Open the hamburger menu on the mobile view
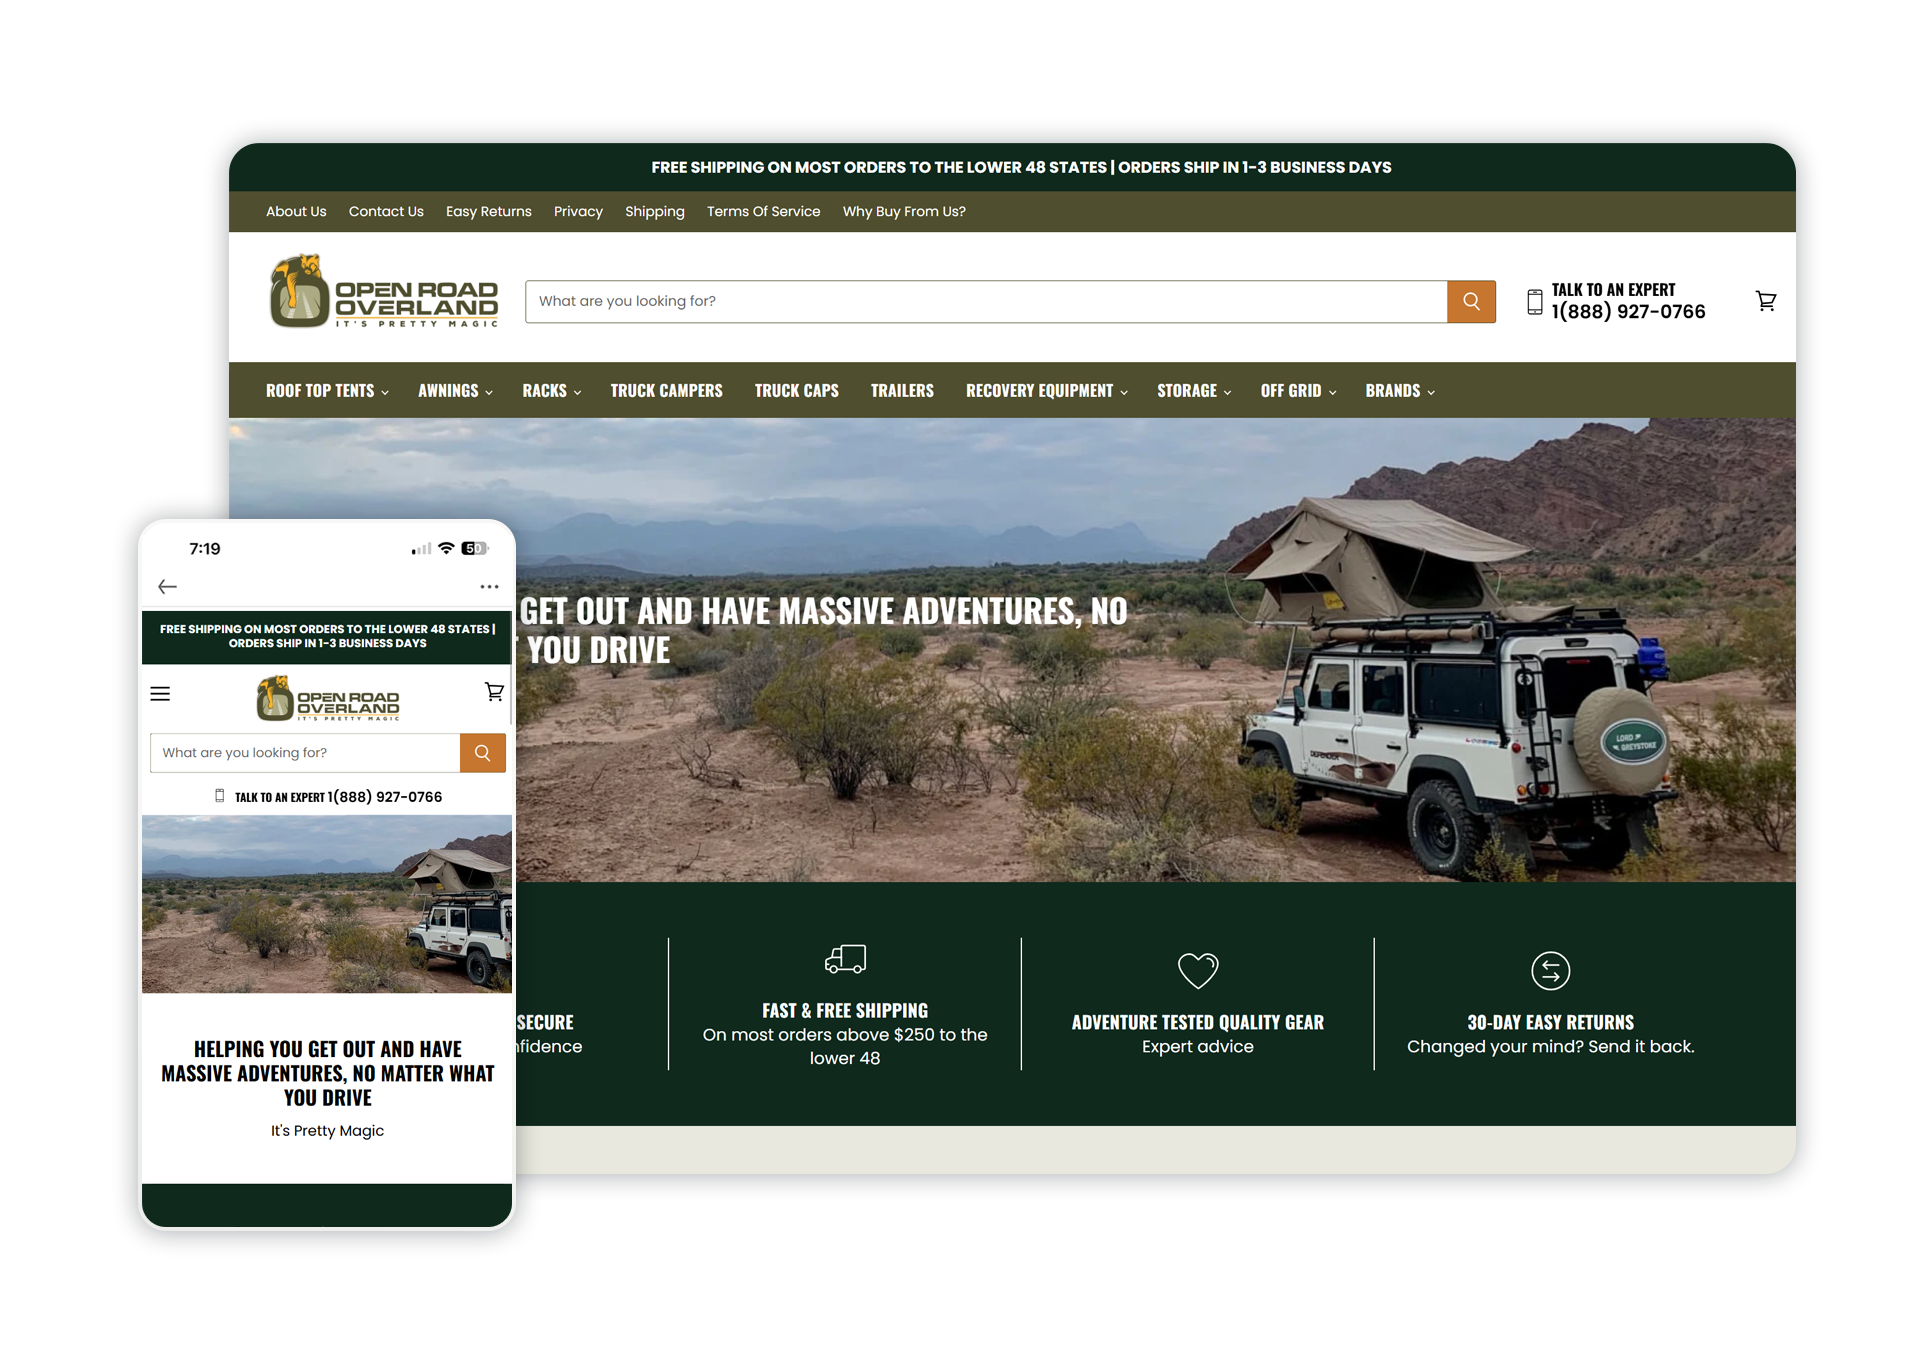The image size is (1920, 1372). (160, 693)
